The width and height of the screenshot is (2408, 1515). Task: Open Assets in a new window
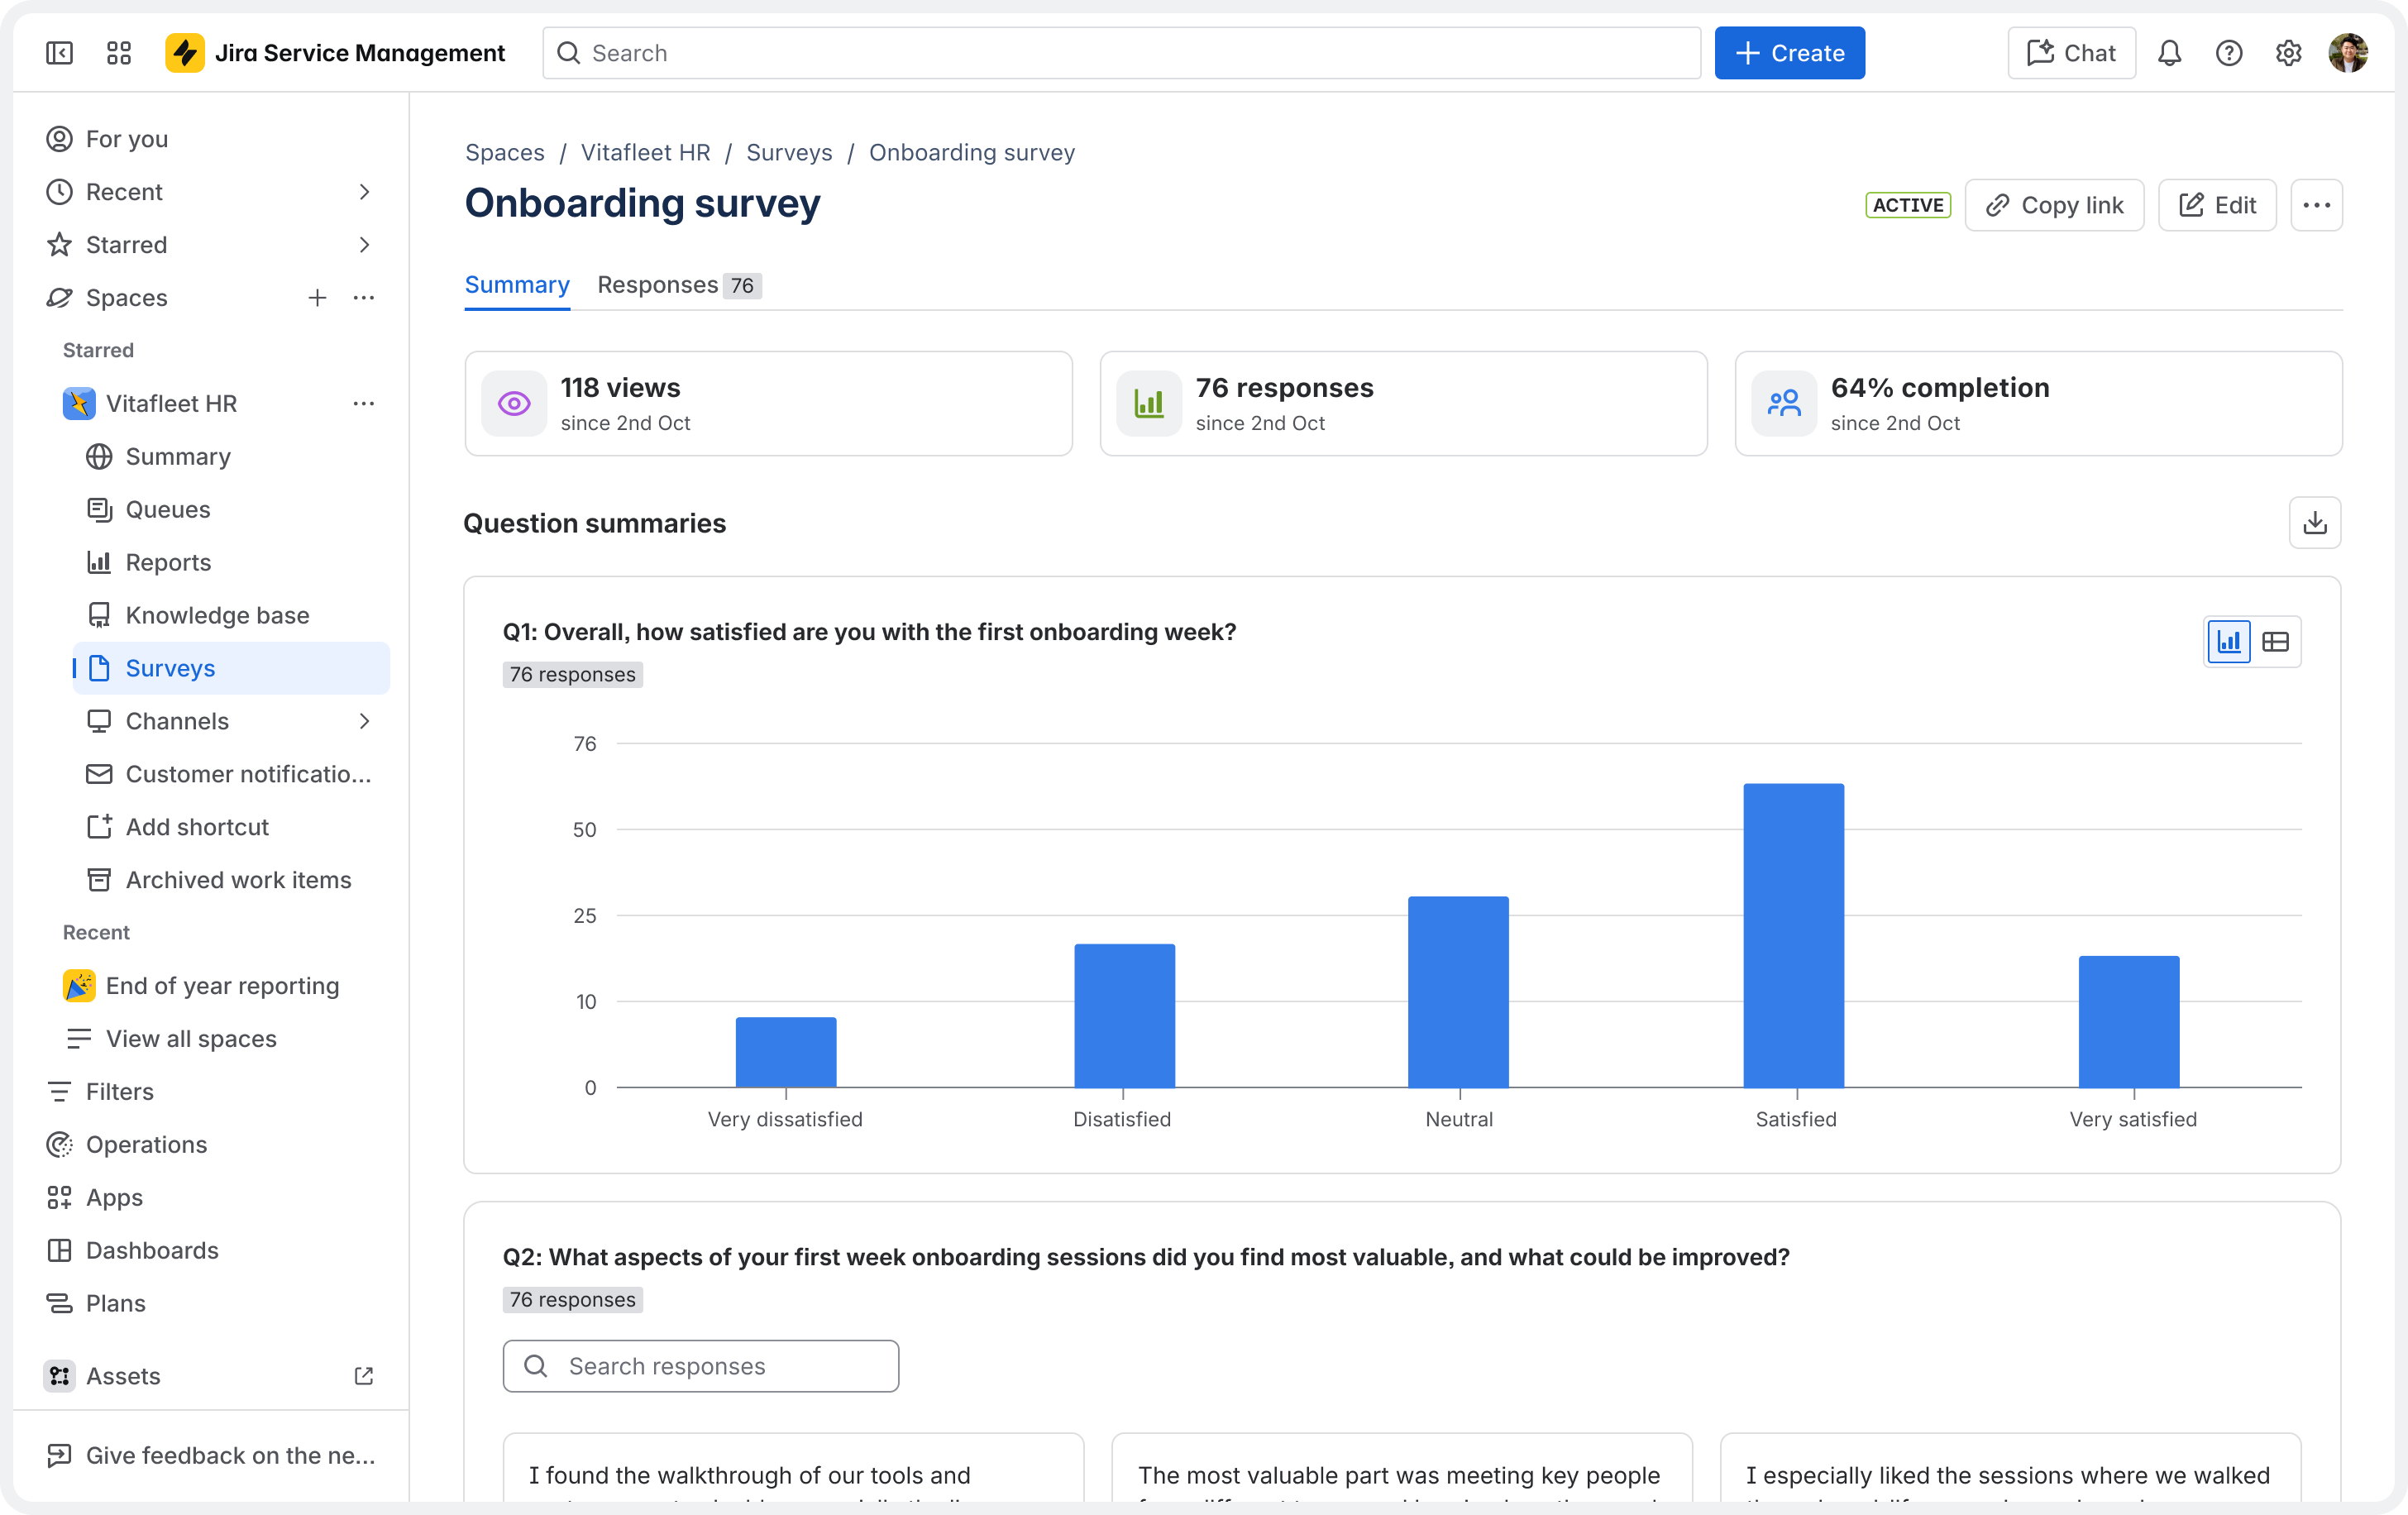tap(363, 1376)
